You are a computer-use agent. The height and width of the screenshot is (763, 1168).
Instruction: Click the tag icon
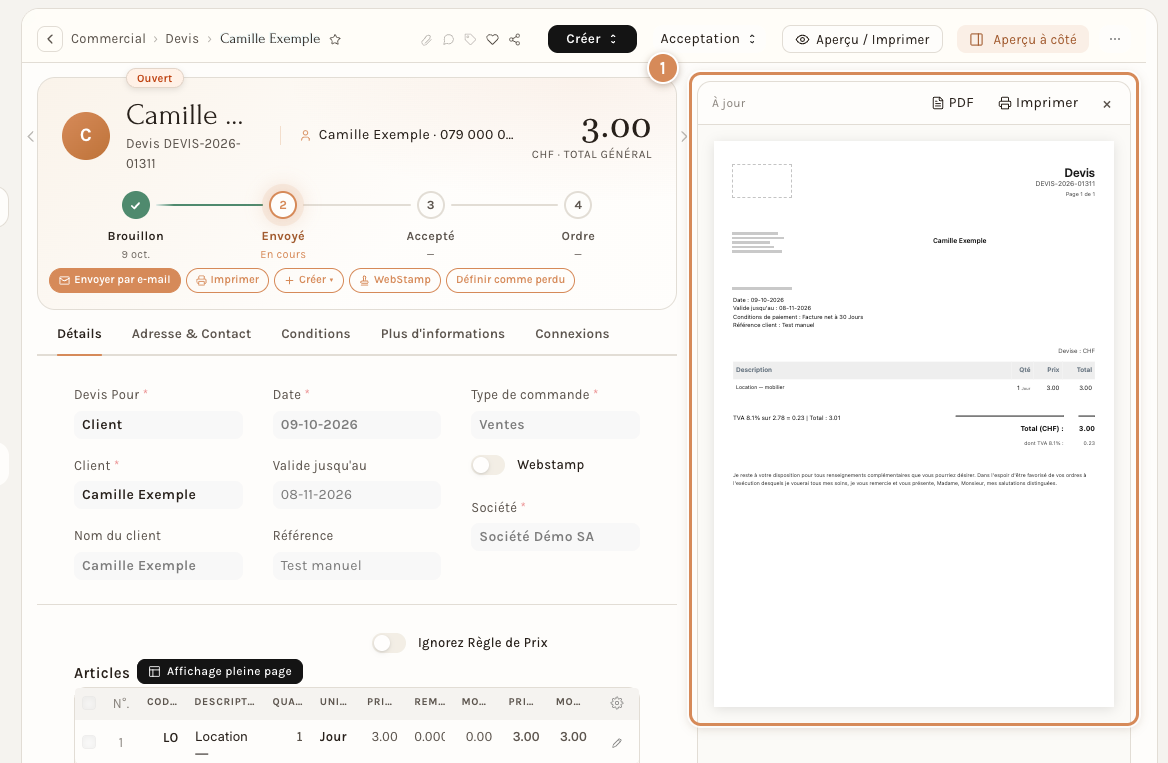[x=470, y=39]
